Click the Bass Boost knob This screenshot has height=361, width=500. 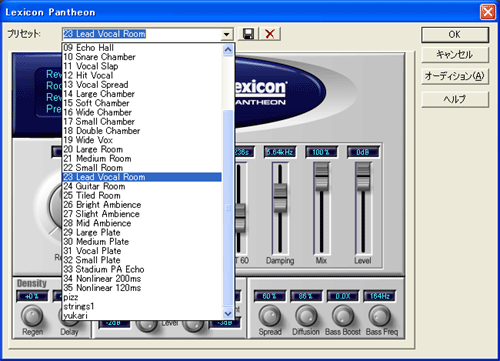[343, 316]
